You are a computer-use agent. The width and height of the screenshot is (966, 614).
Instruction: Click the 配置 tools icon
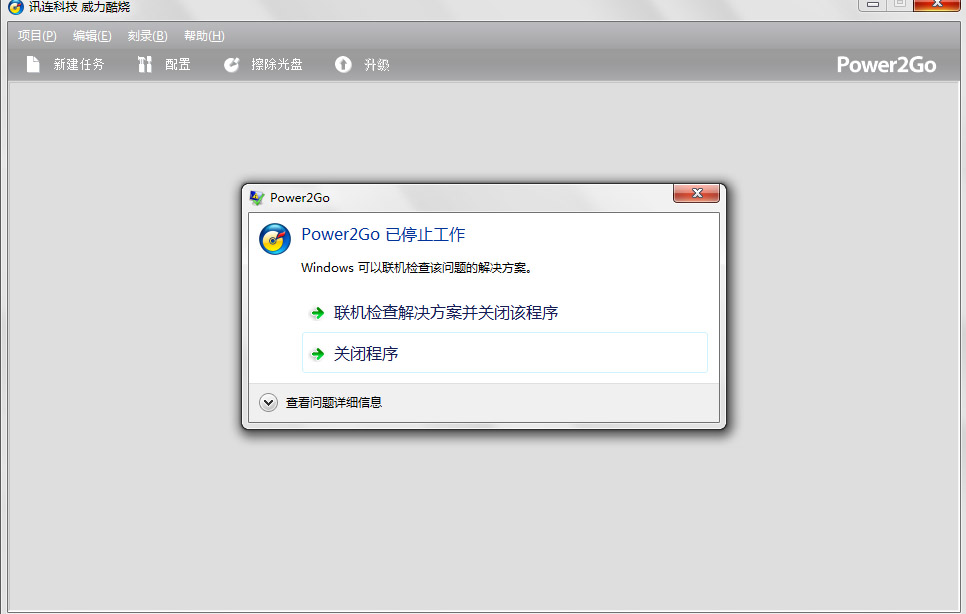[x=144, y=64]
